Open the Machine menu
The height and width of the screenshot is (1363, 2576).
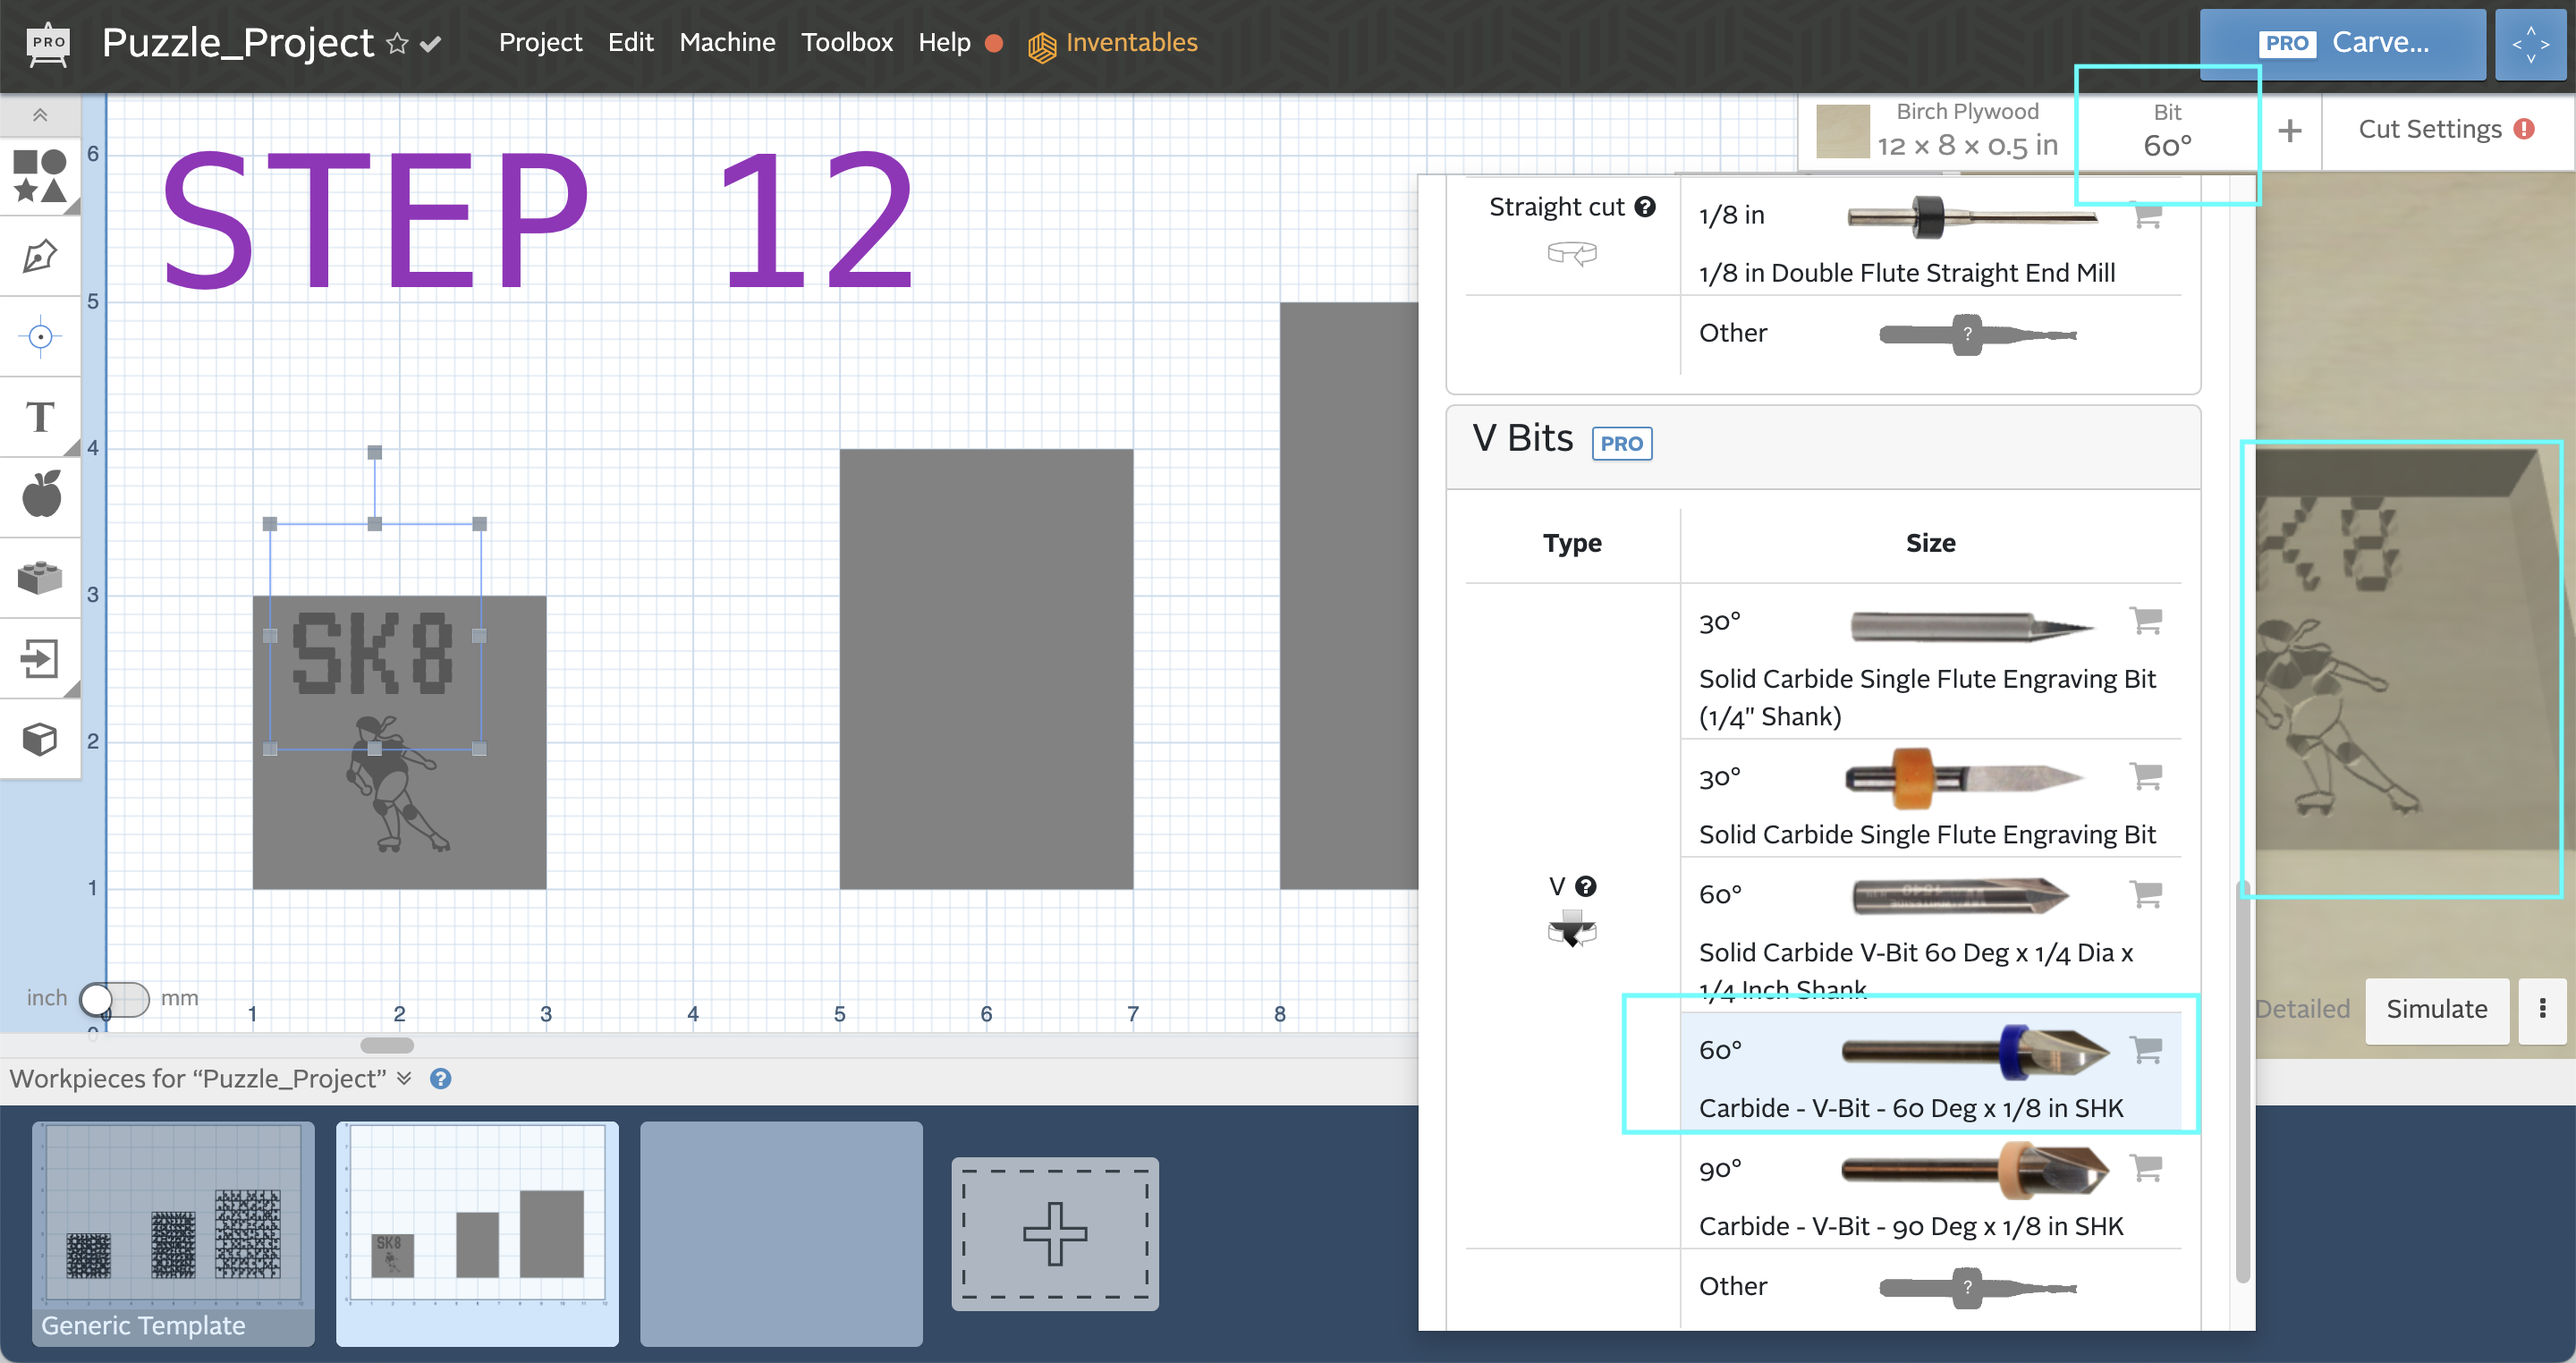[x=727, y=43]
